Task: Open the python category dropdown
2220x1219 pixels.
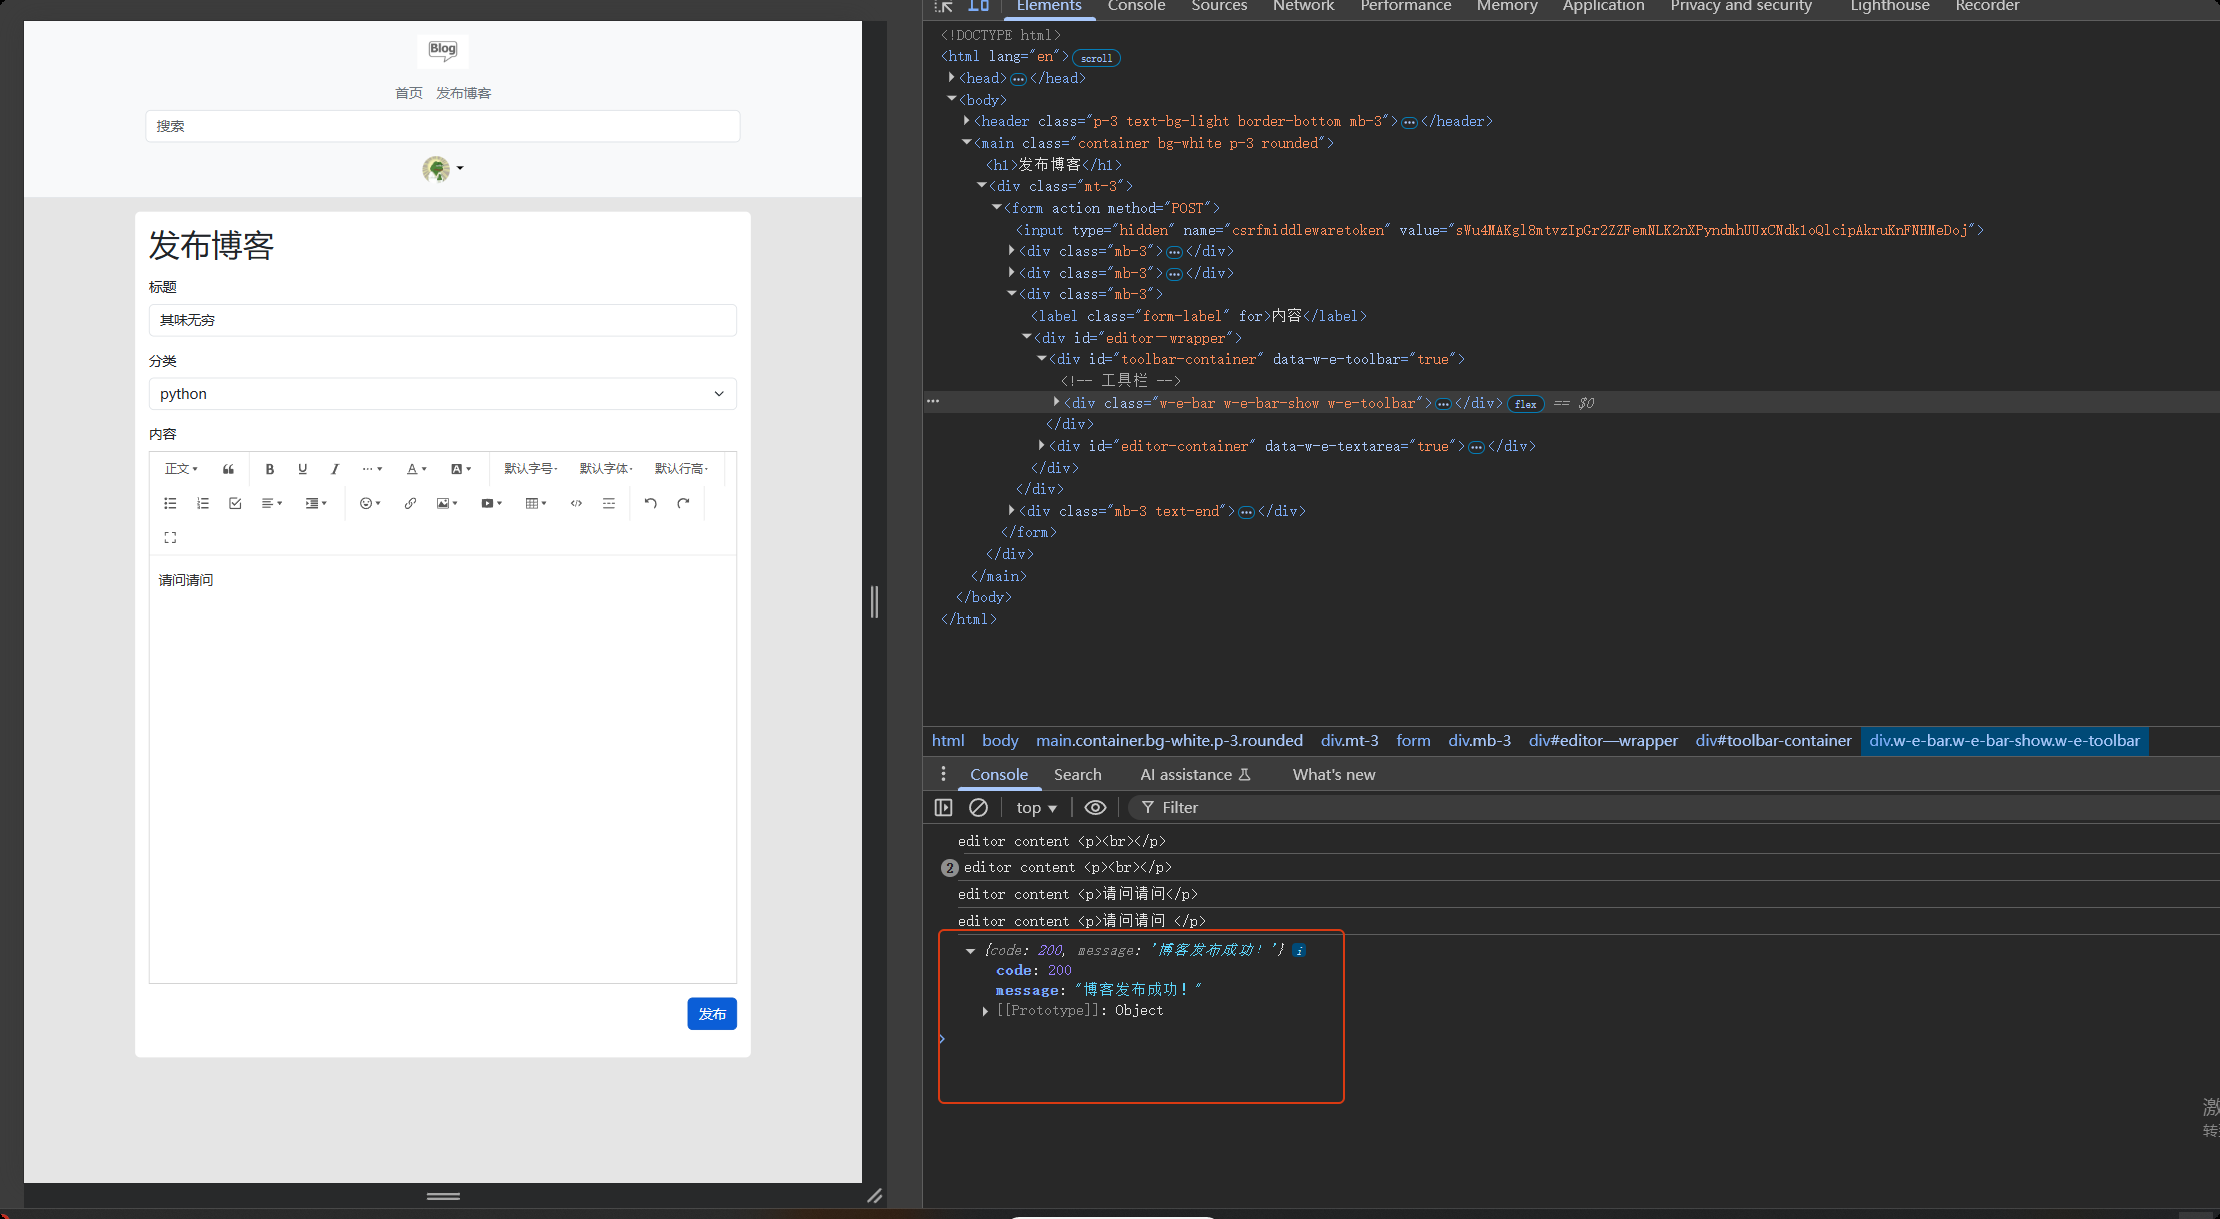Action: point(442,394)
